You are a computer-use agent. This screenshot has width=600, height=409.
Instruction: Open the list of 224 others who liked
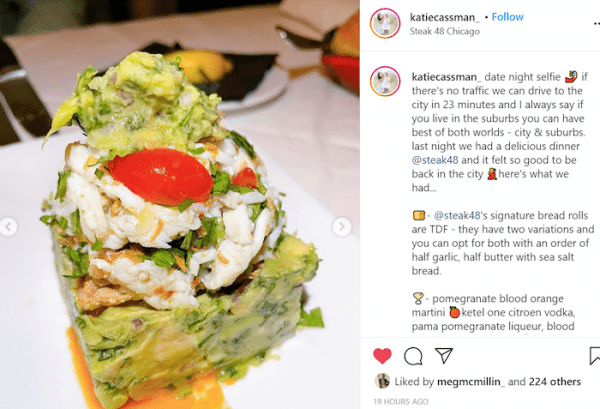click(555, 381)
